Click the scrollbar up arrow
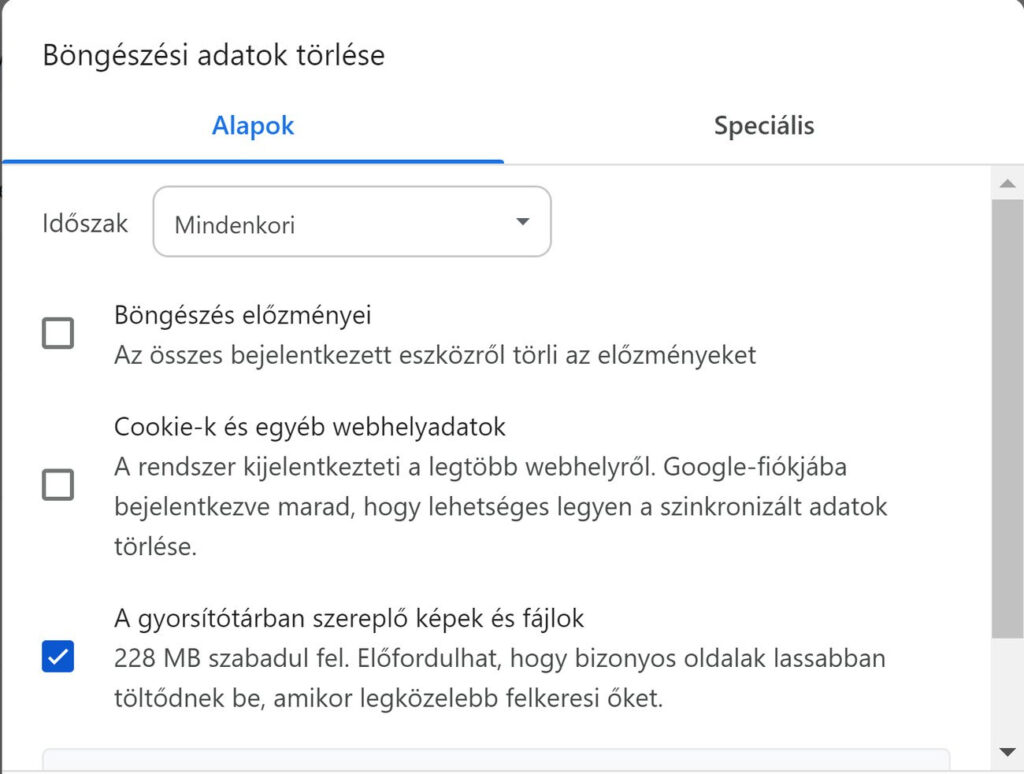This screenshot has height=774, width=1024. [1007, 182]
